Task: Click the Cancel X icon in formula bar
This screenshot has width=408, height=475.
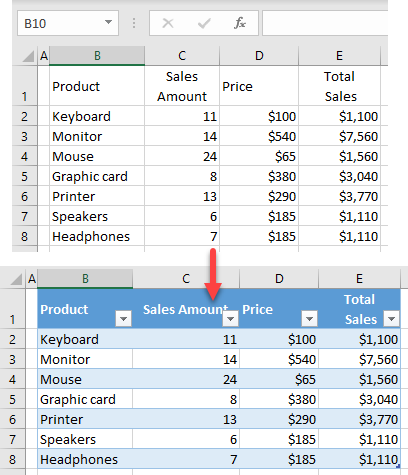Action: click(168, 23)
